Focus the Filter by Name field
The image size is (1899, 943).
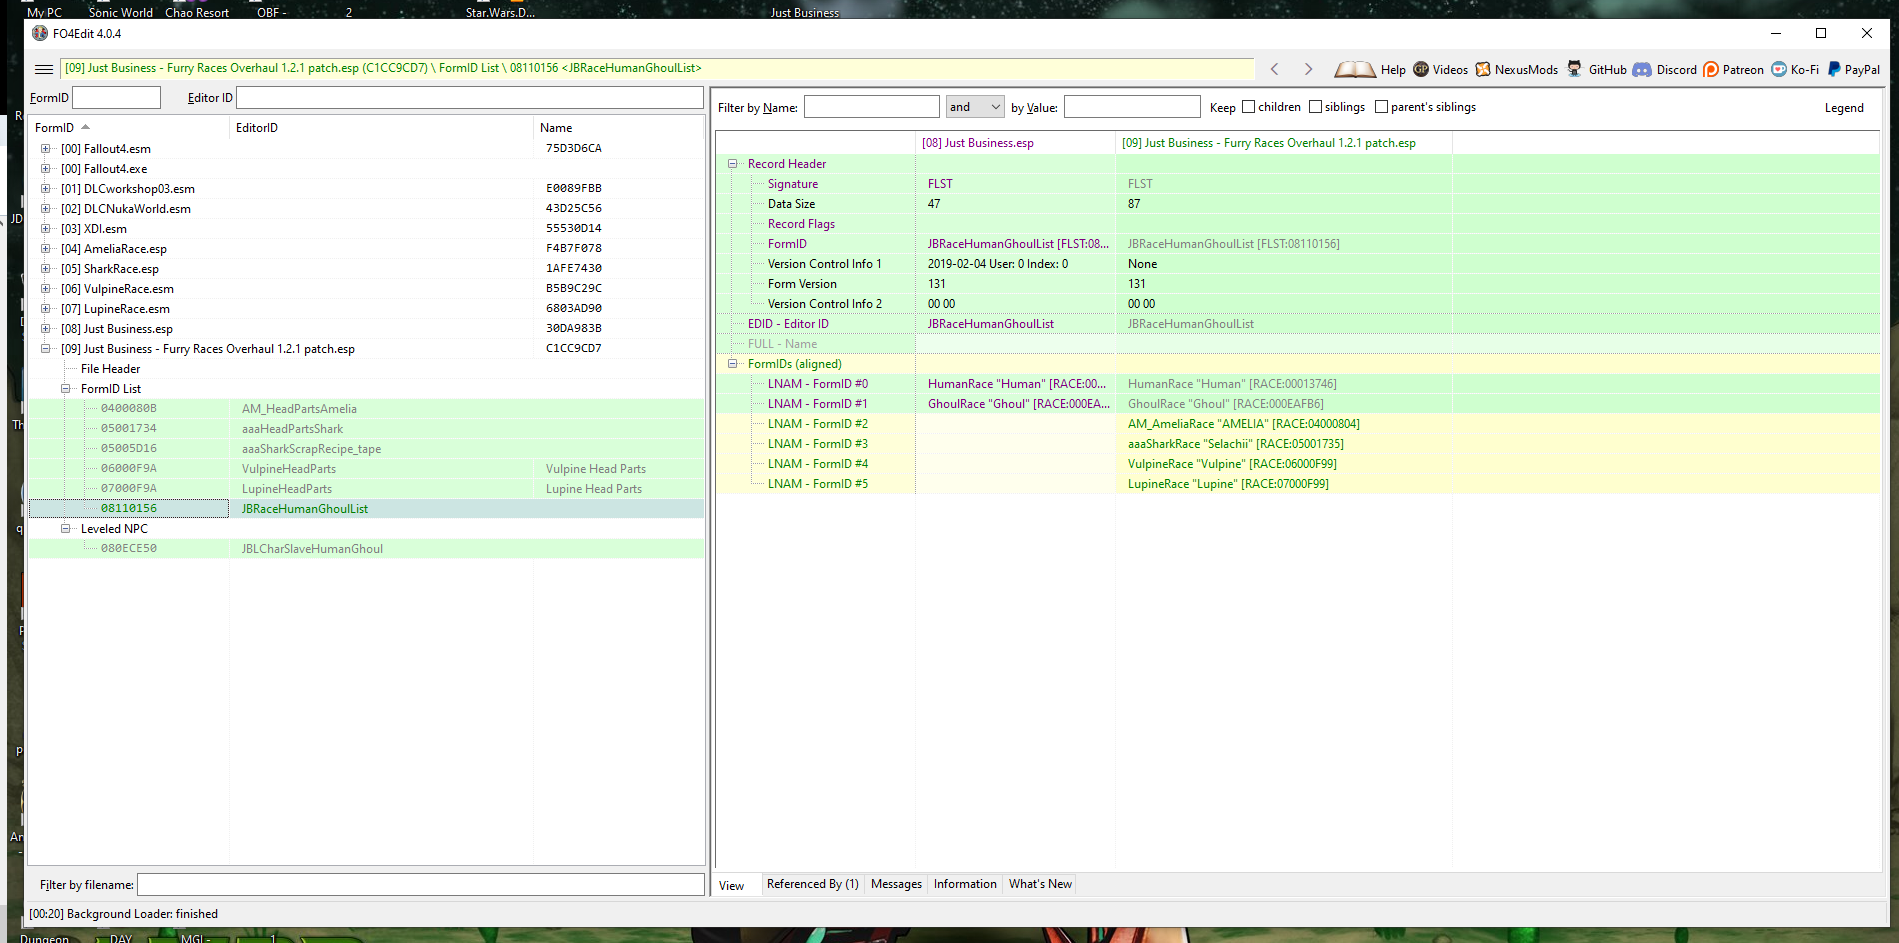coord(872,107)
